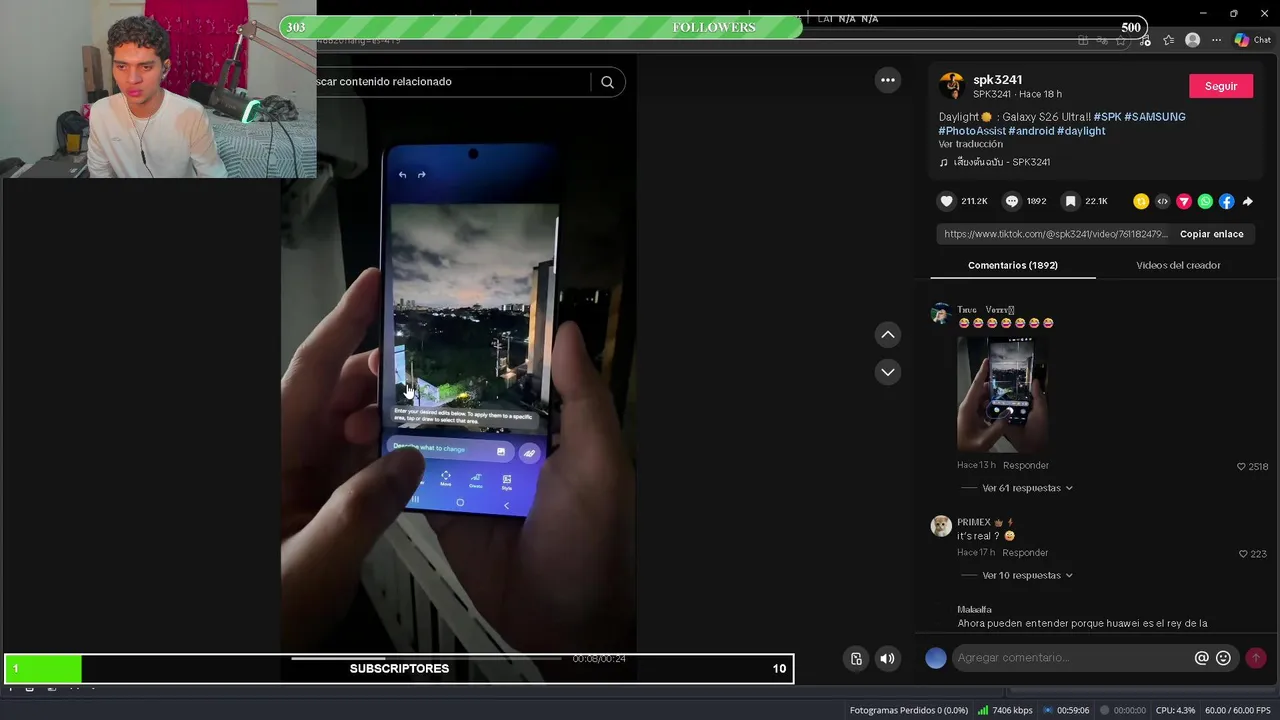Screen dimensions: 1280x720
Task: Save video with the bookmark icon
Action: tap(1070, 201)
